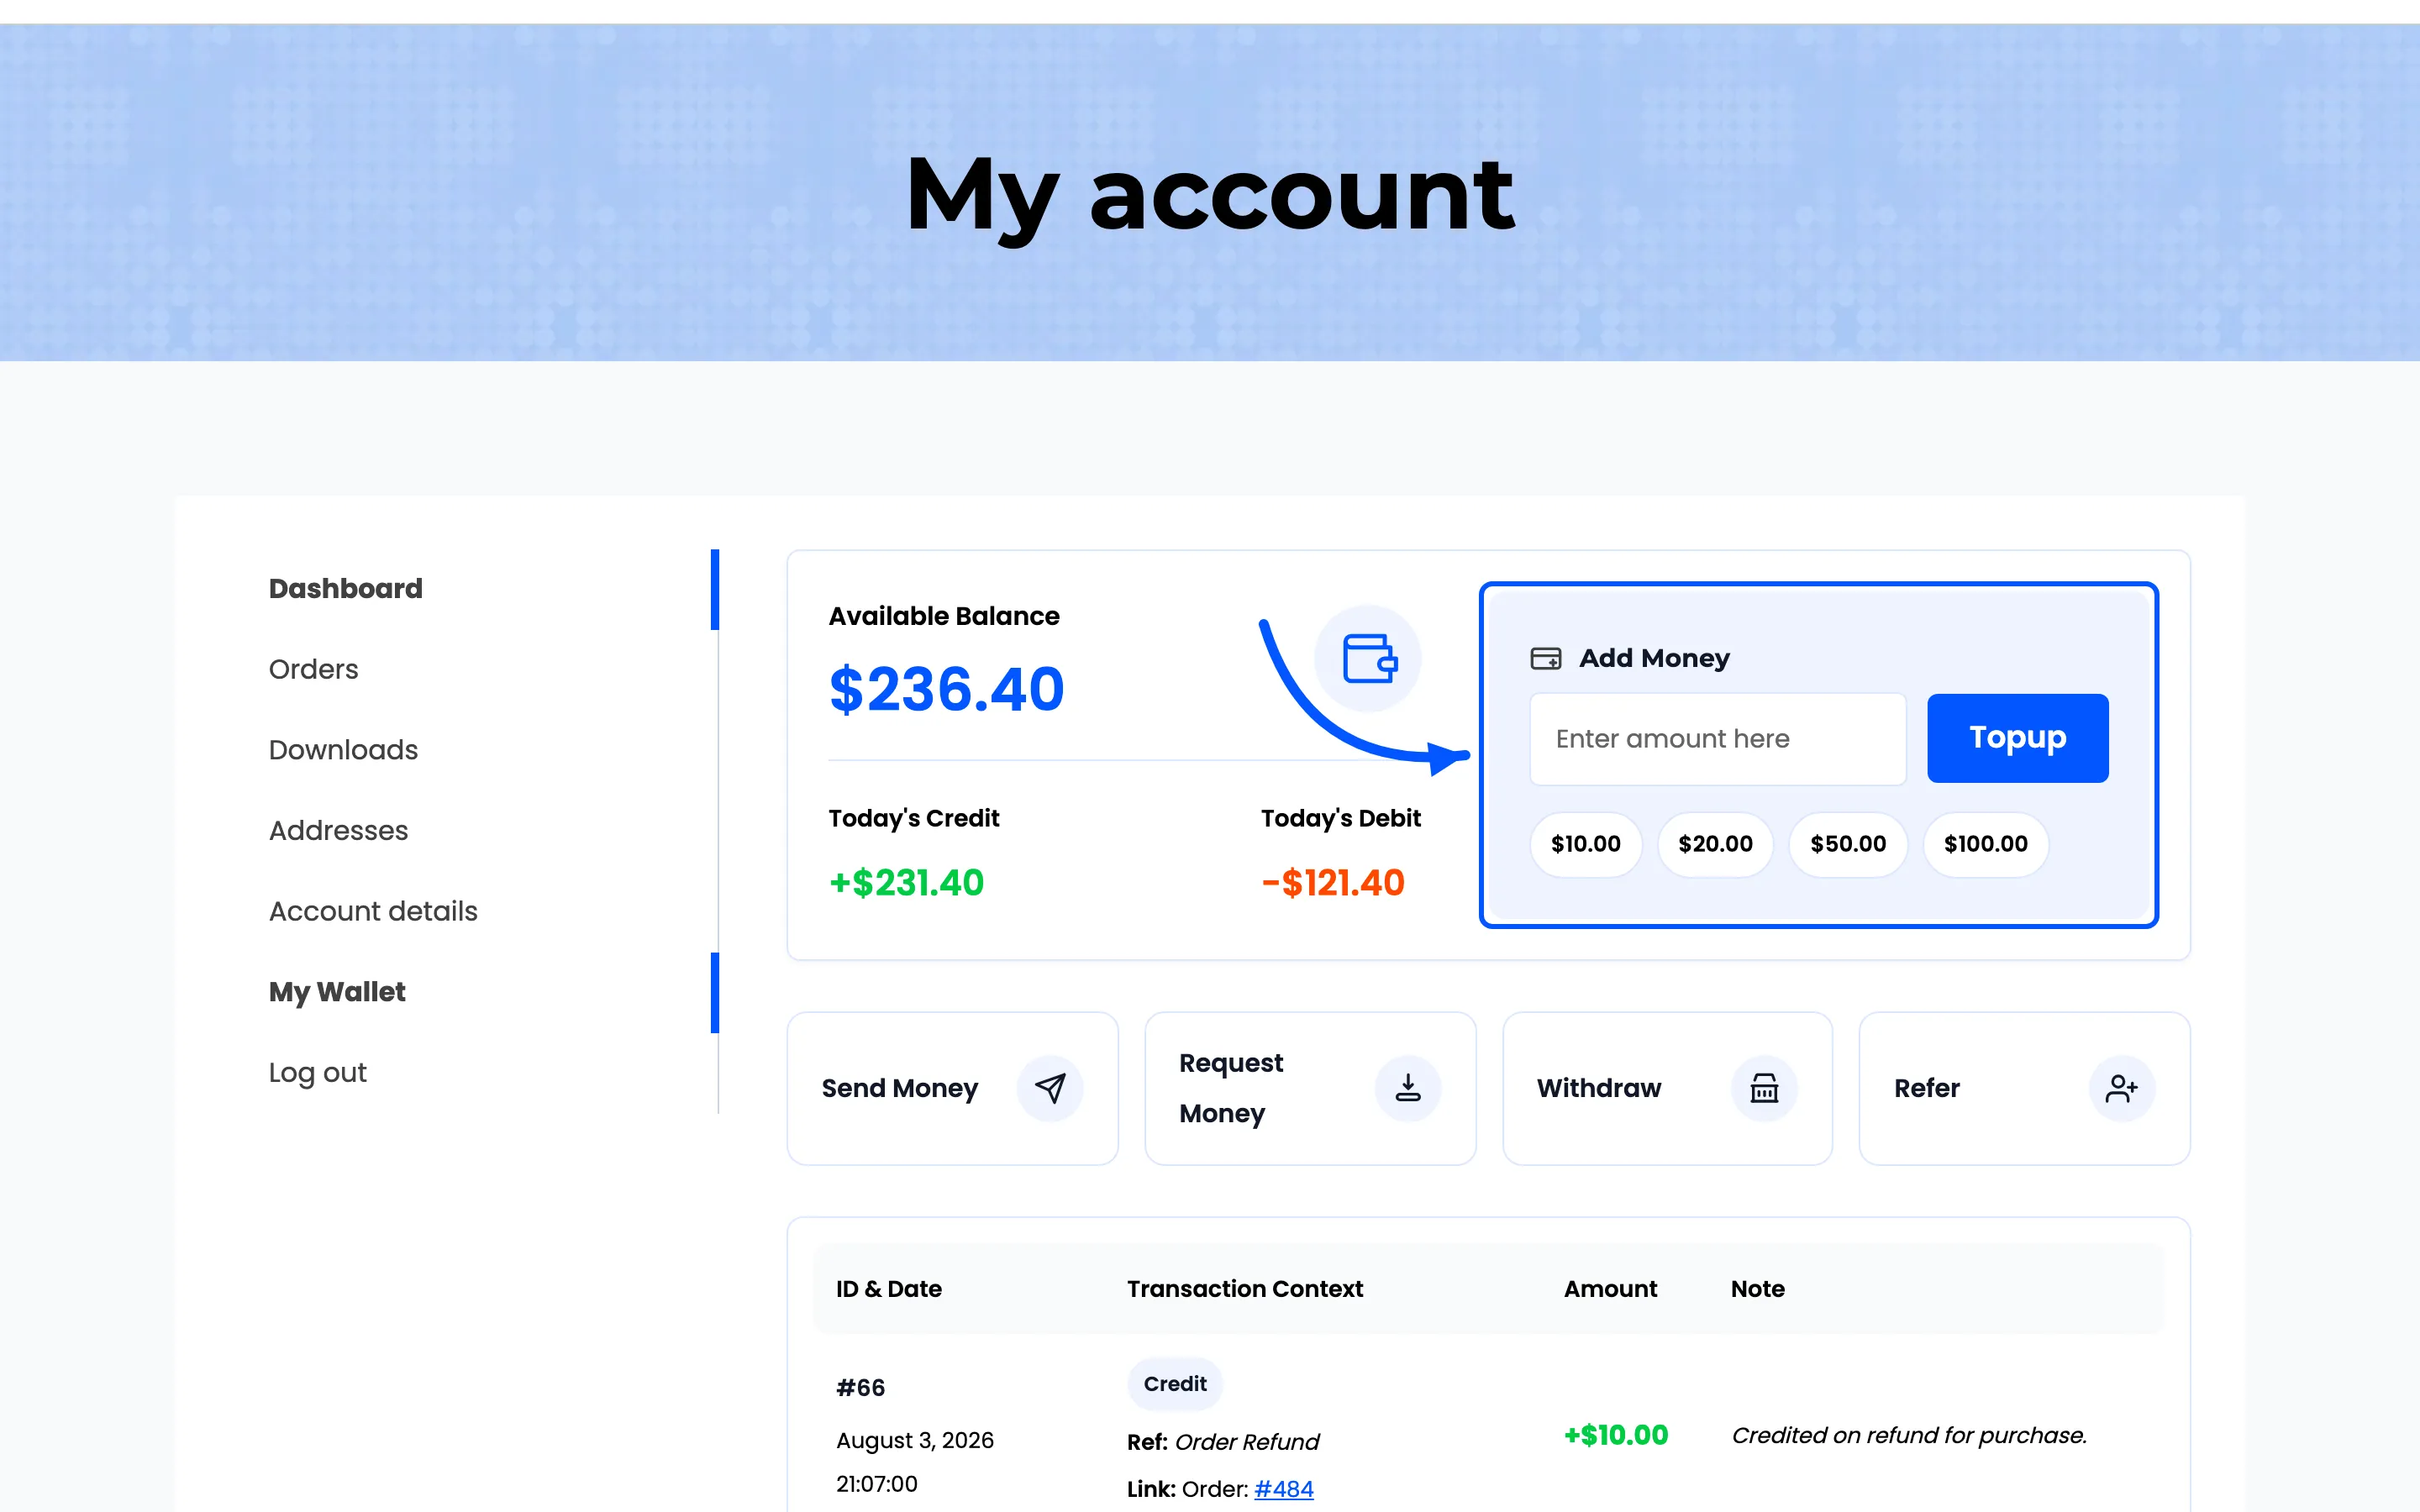
Task: Focus the Enter amount here field
Action: point(1717,739)
